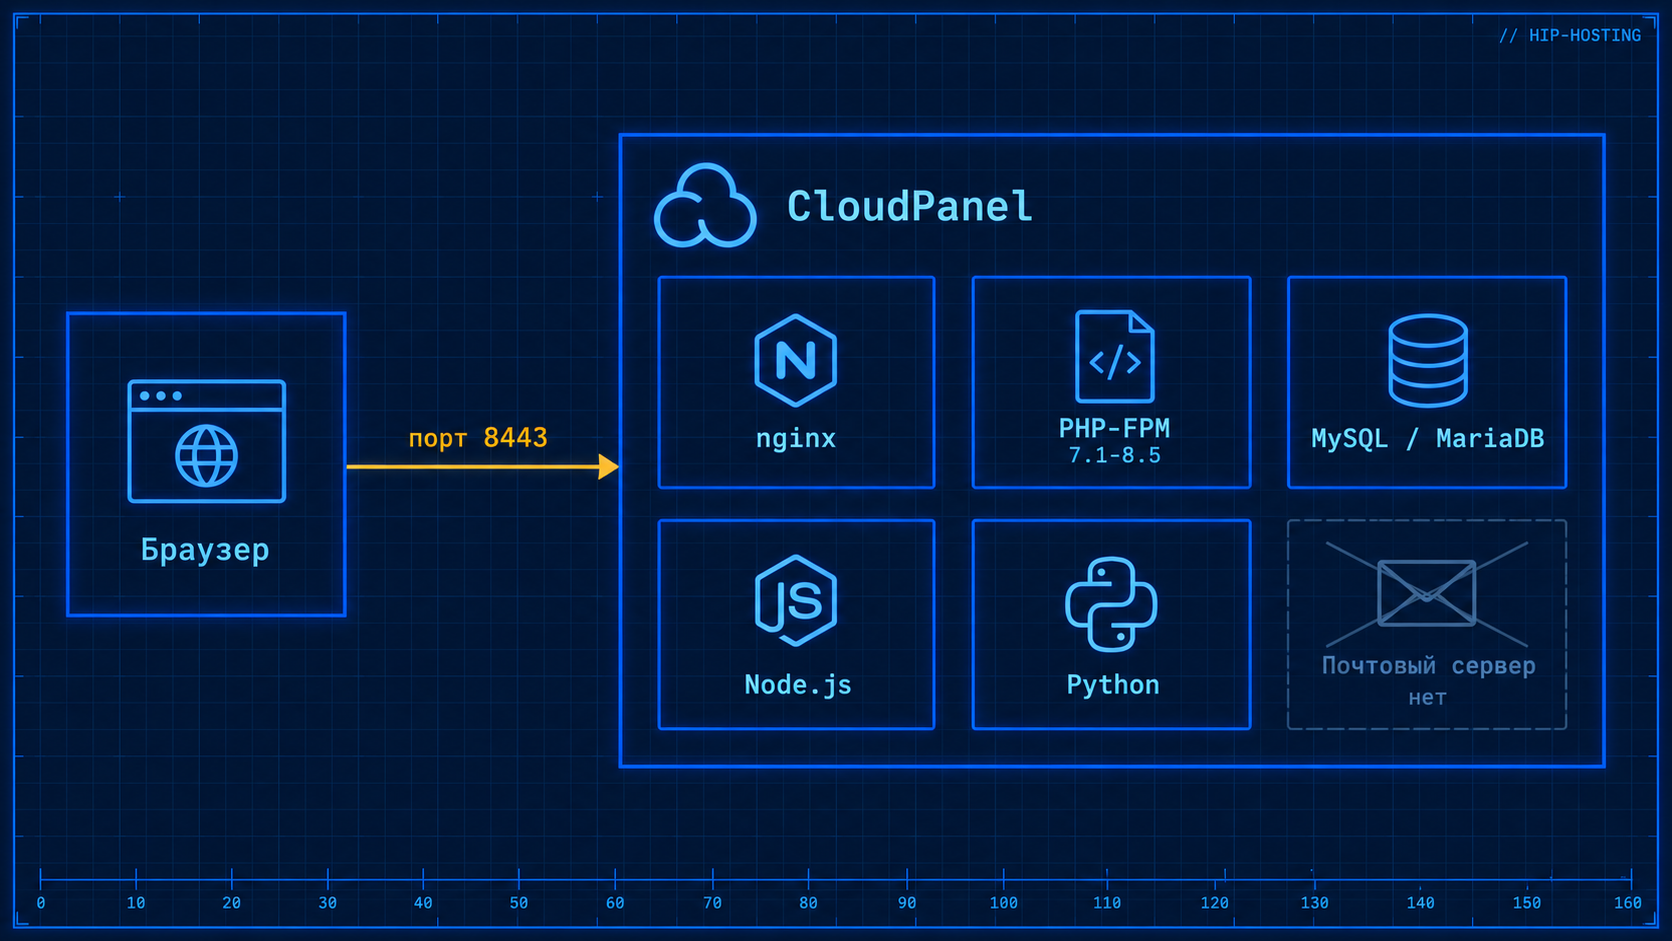Click the CloudPanel cloud logo icon
1672x941 pixels.
(705, 205)
